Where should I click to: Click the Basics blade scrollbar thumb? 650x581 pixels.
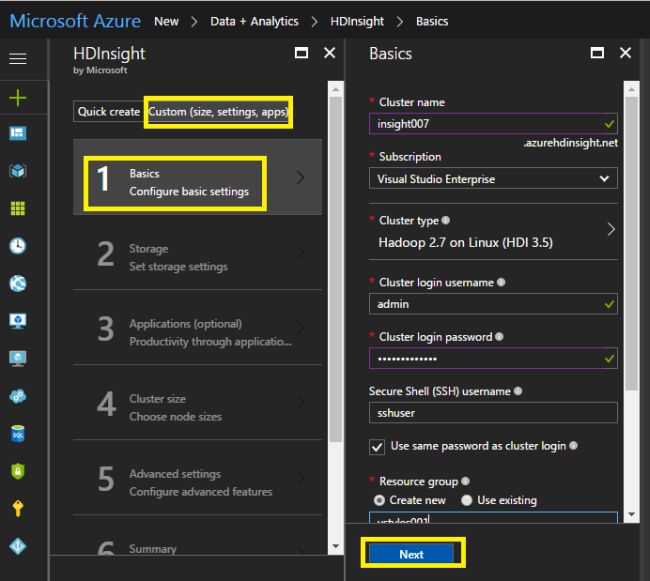(x=631, y=243)
